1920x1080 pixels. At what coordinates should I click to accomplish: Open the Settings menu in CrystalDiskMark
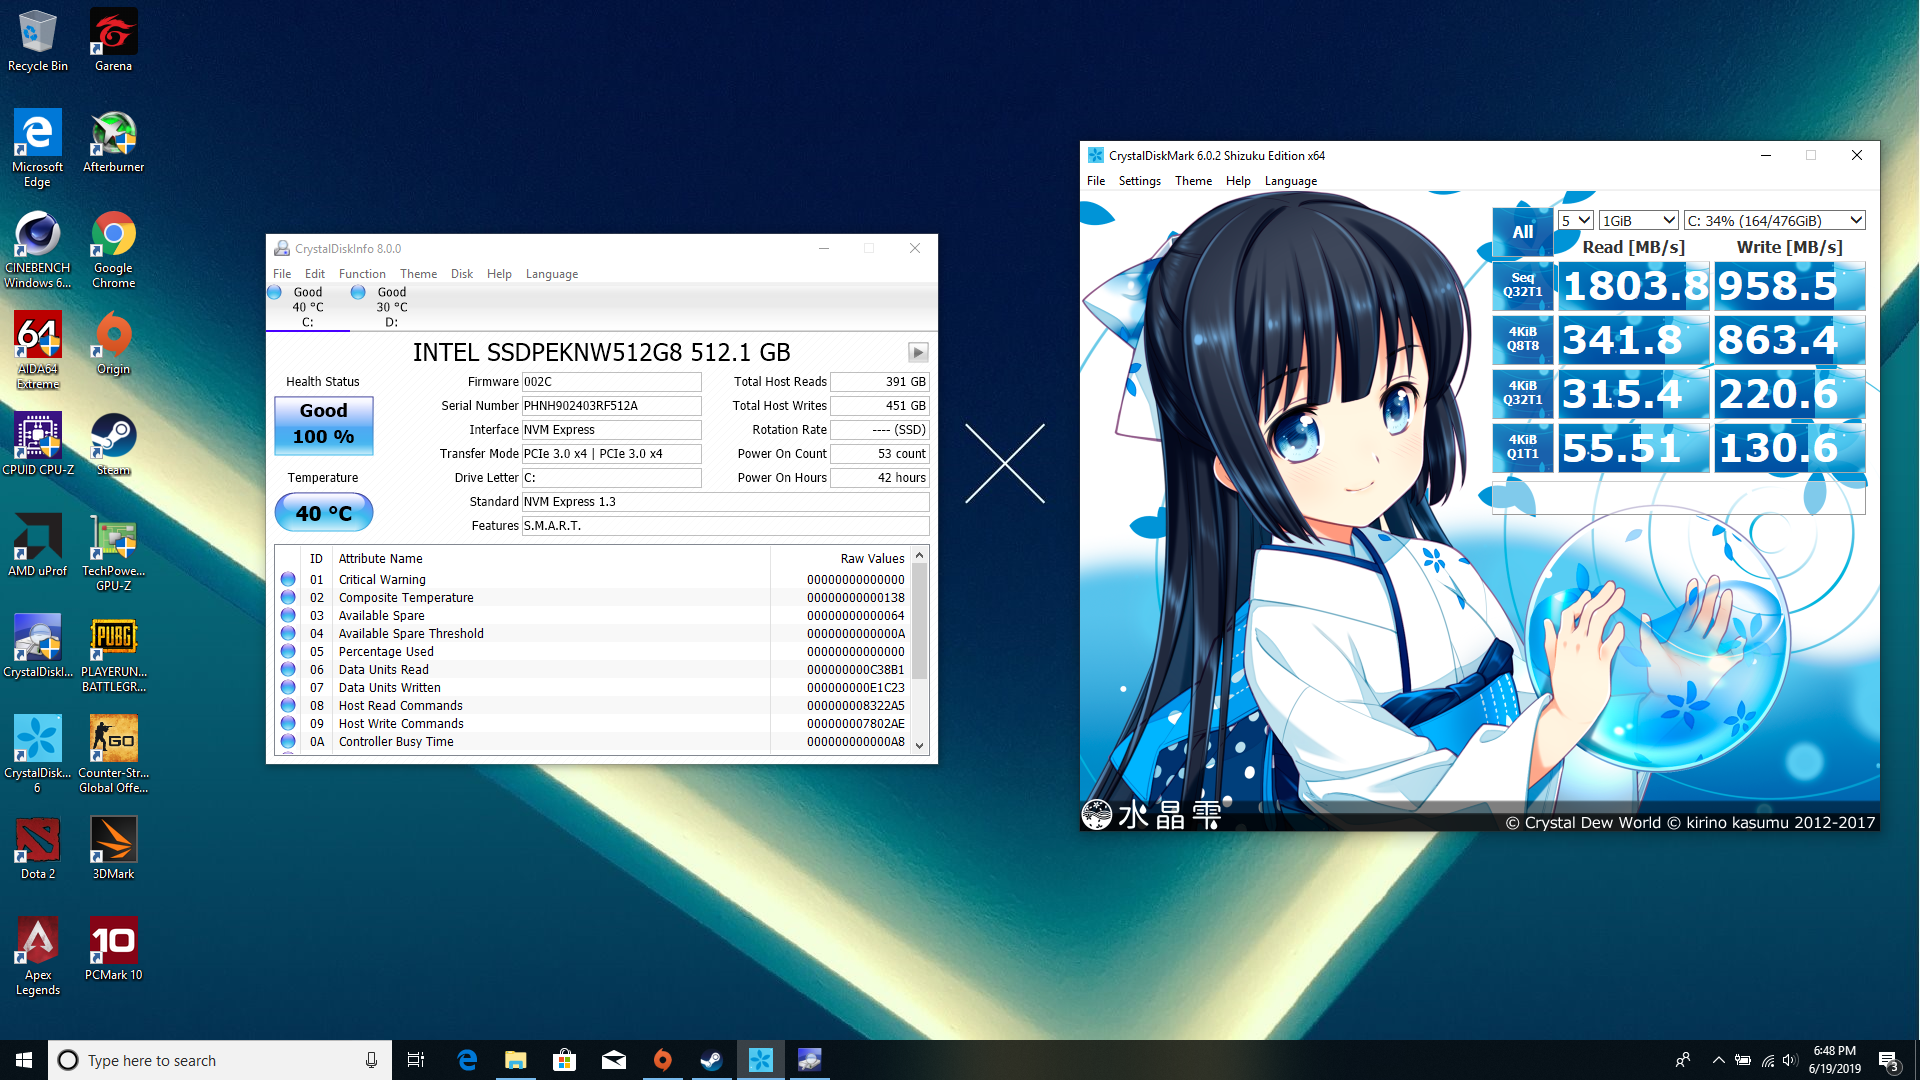1140,181
